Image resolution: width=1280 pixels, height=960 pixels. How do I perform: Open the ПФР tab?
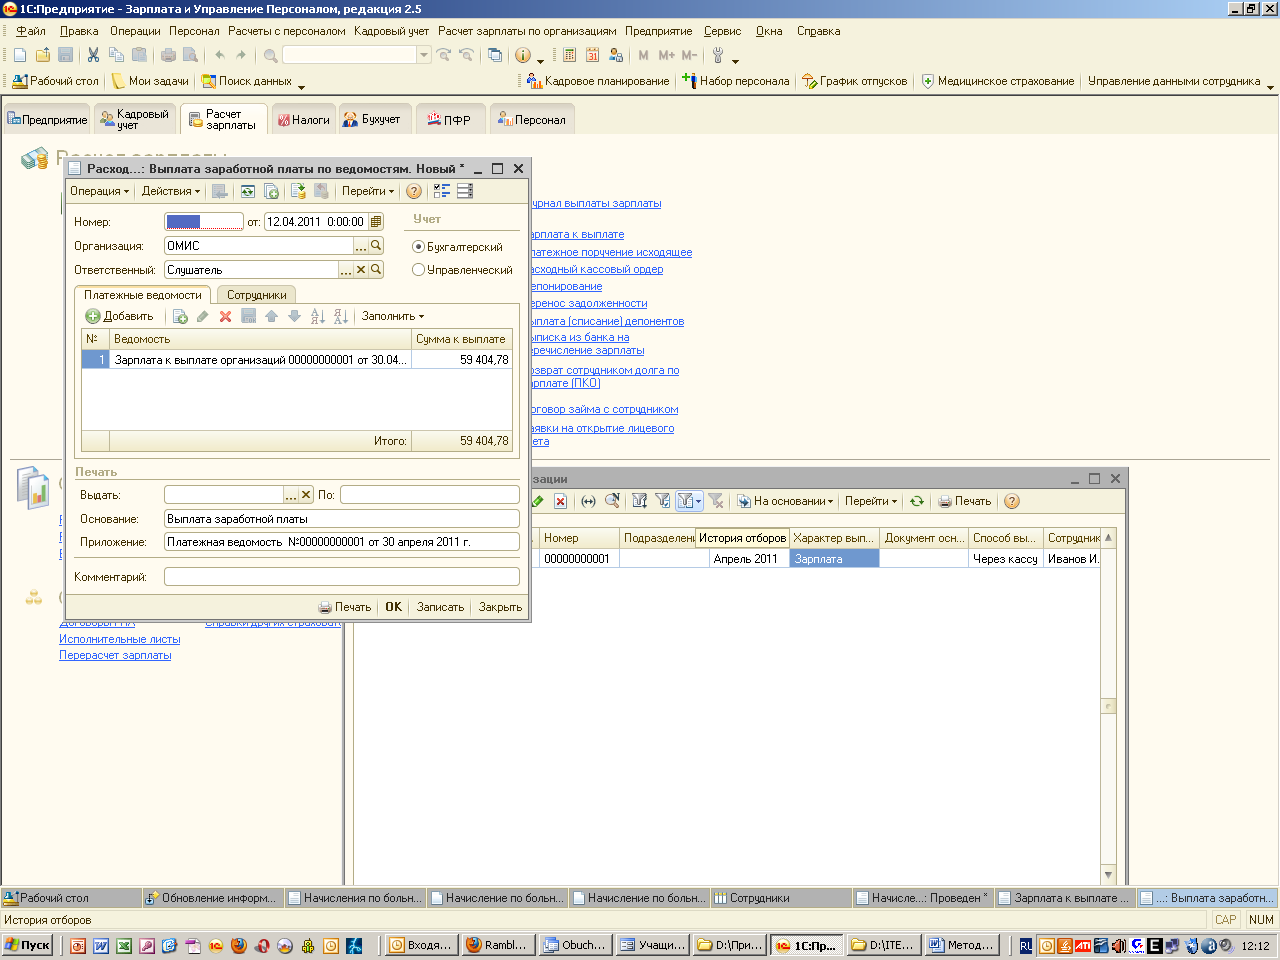tap(449, 120)
